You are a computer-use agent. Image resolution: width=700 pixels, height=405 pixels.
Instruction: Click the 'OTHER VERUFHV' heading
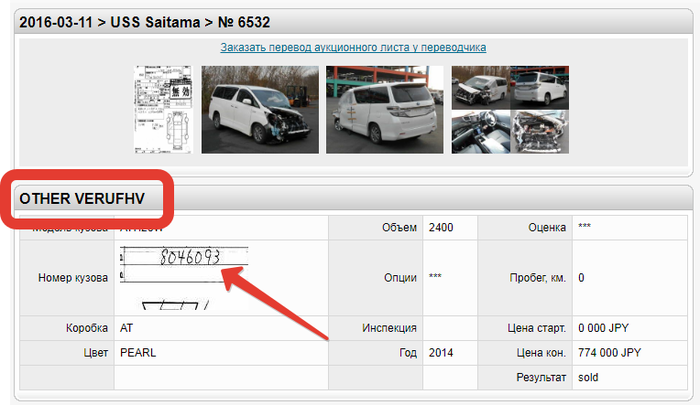82,199
